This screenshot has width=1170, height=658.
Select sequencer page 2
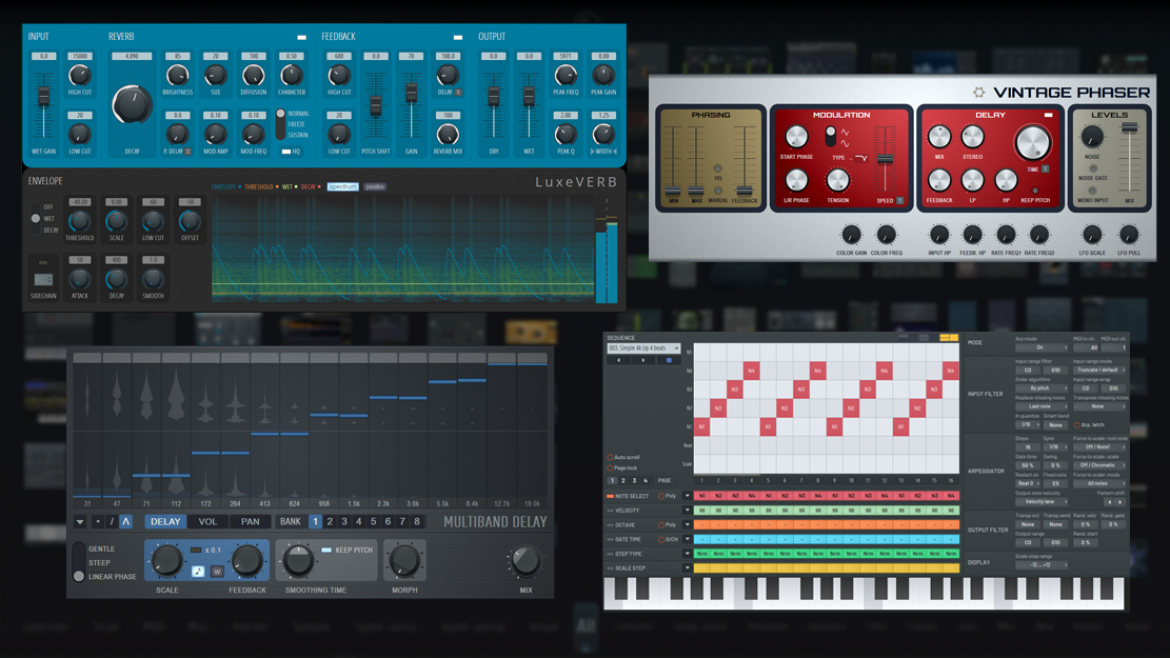click(621, 481)
